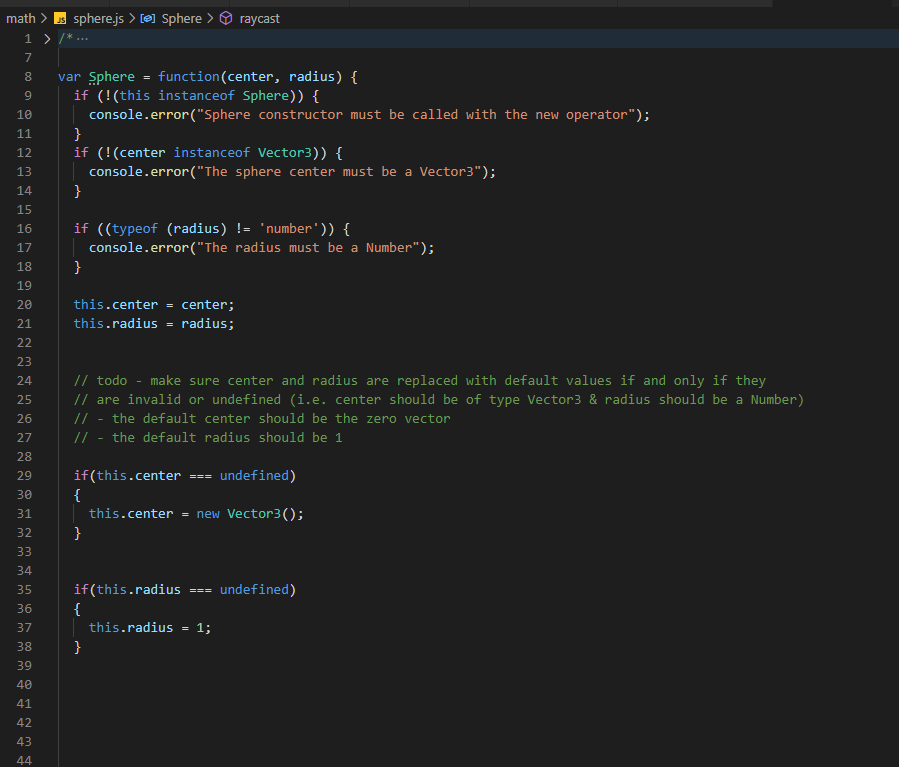Open the sphere.js breadcrumb item
This screenshot has width=899, height=767.
coord(99,19)
